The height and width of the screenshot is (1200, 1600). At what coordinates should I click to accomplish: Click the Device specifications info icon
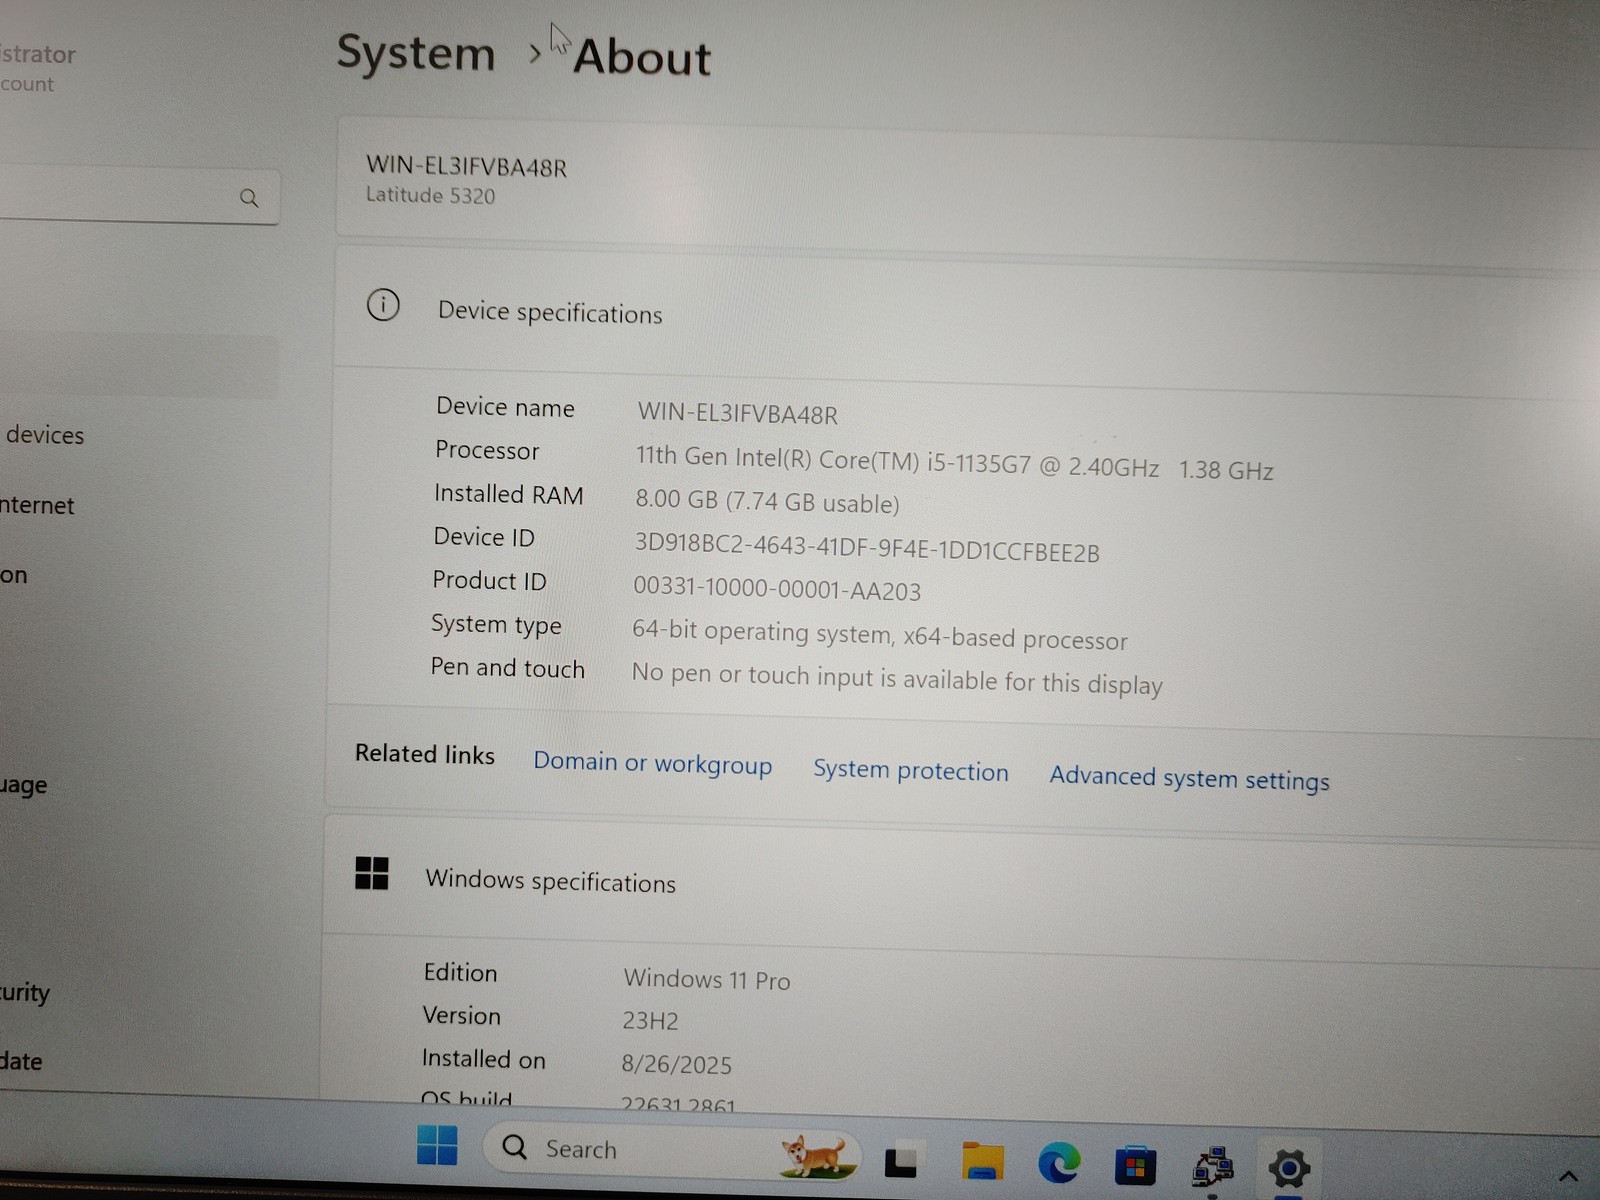coord(383,305)
